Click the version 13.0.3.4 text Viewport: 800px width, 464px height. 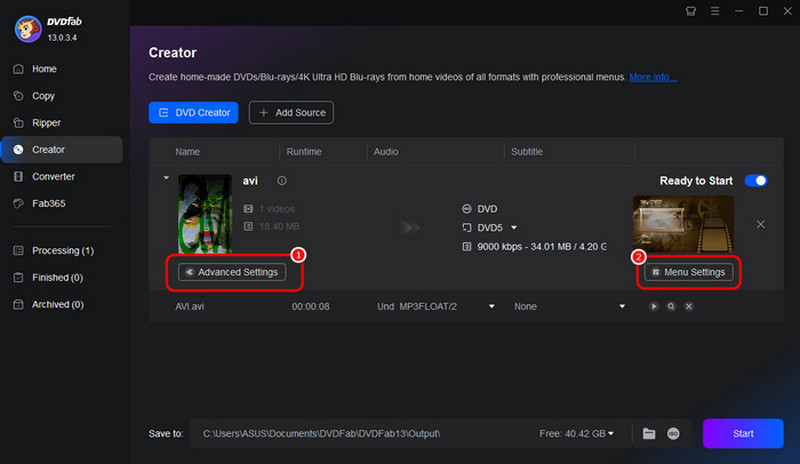tap(62, 38)
